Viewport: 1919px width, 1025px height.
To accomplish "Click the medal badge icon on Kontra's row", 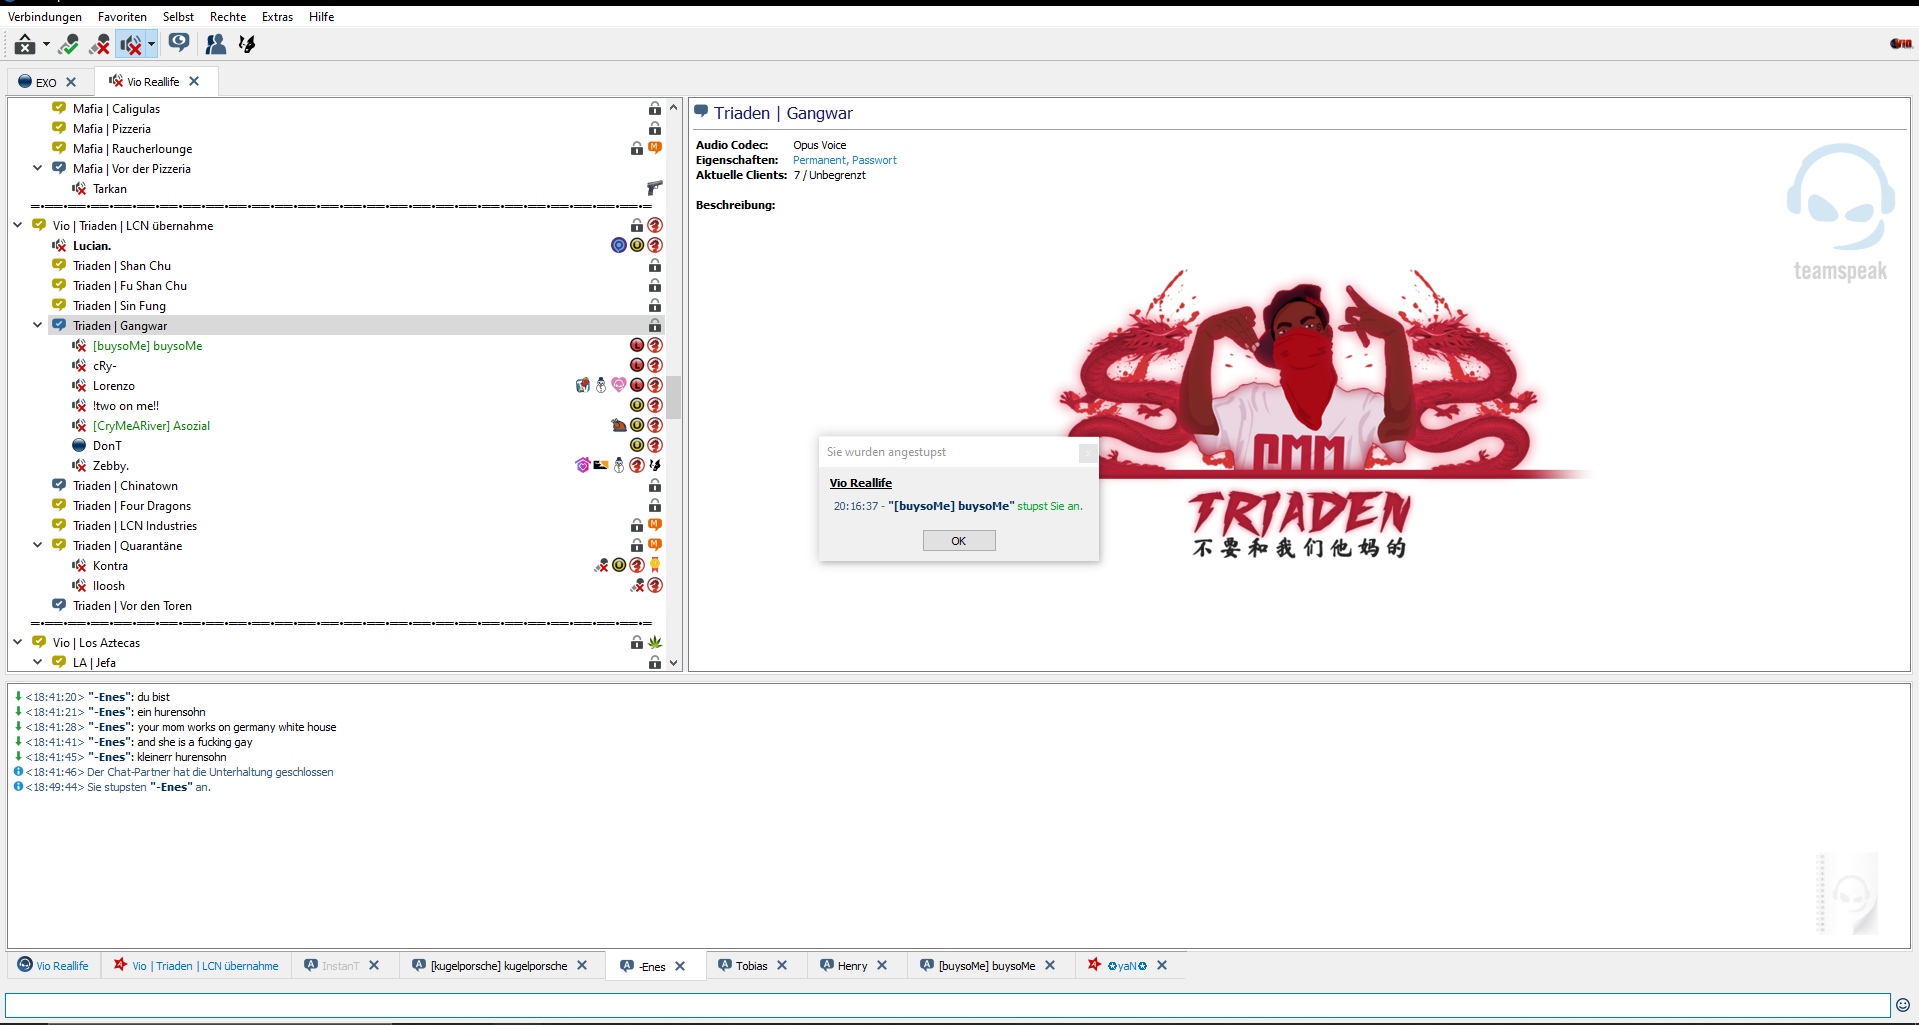I will (x=655, y=565).
